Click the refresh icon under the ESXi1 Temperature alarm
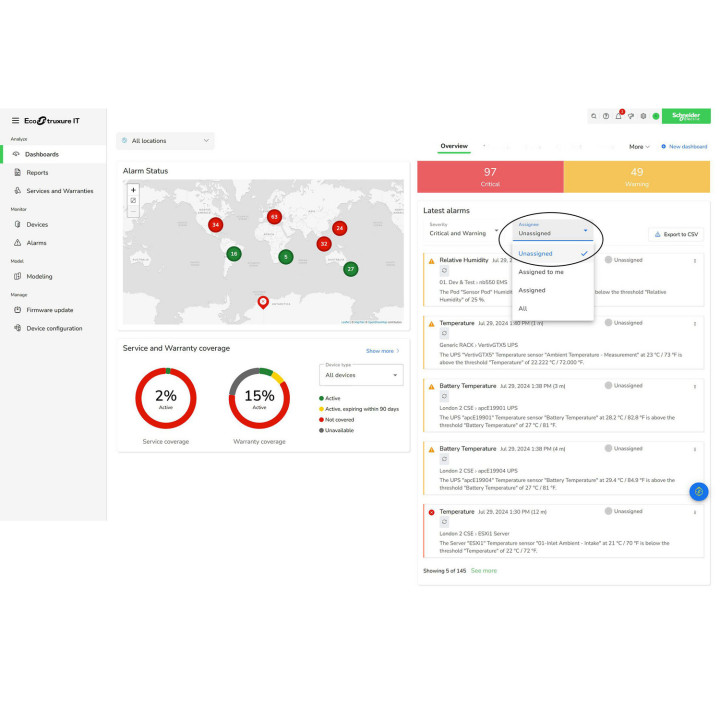 [444, 522]
